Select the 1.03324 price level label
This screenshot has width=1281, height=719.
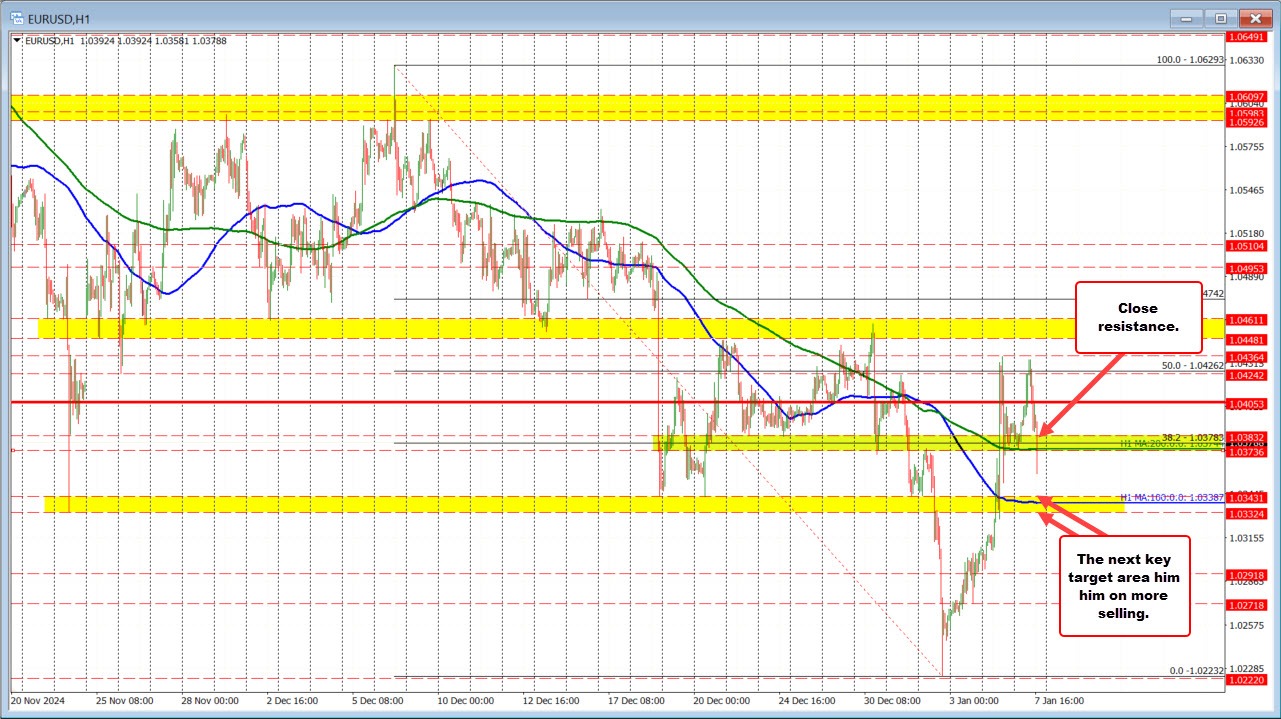1248,513
